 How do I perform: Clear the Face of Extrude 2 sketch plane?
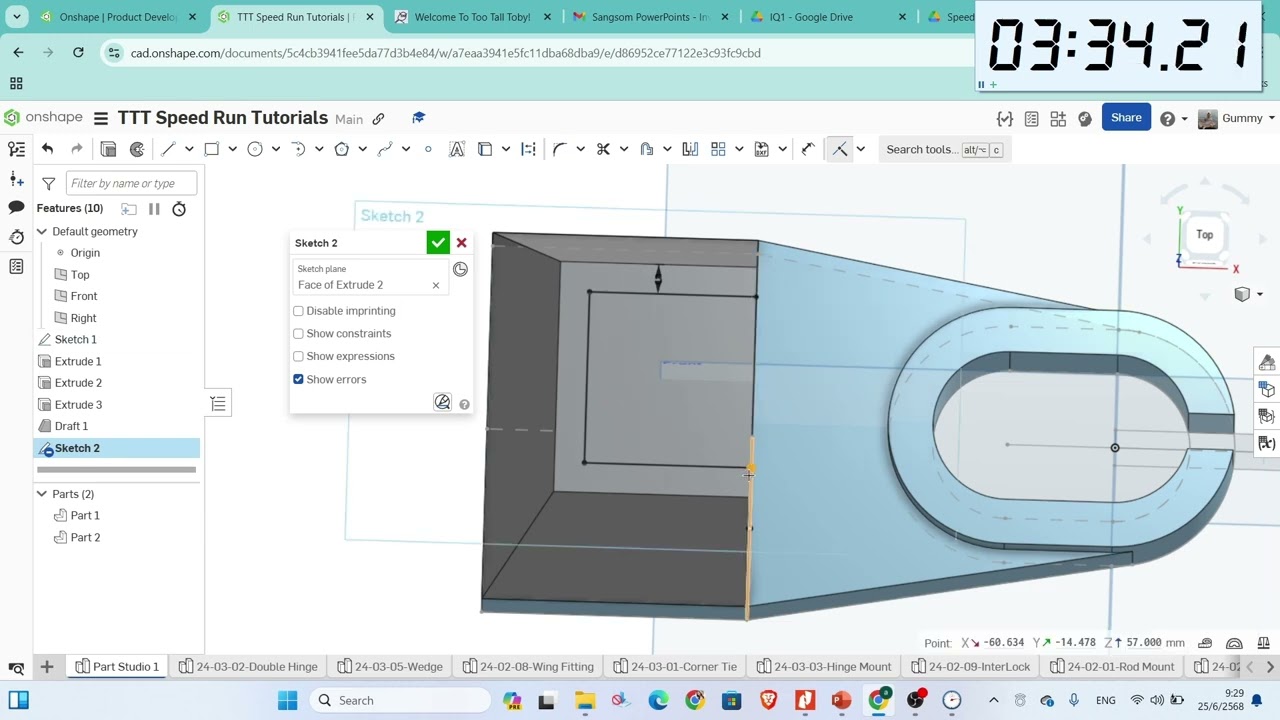436,286
